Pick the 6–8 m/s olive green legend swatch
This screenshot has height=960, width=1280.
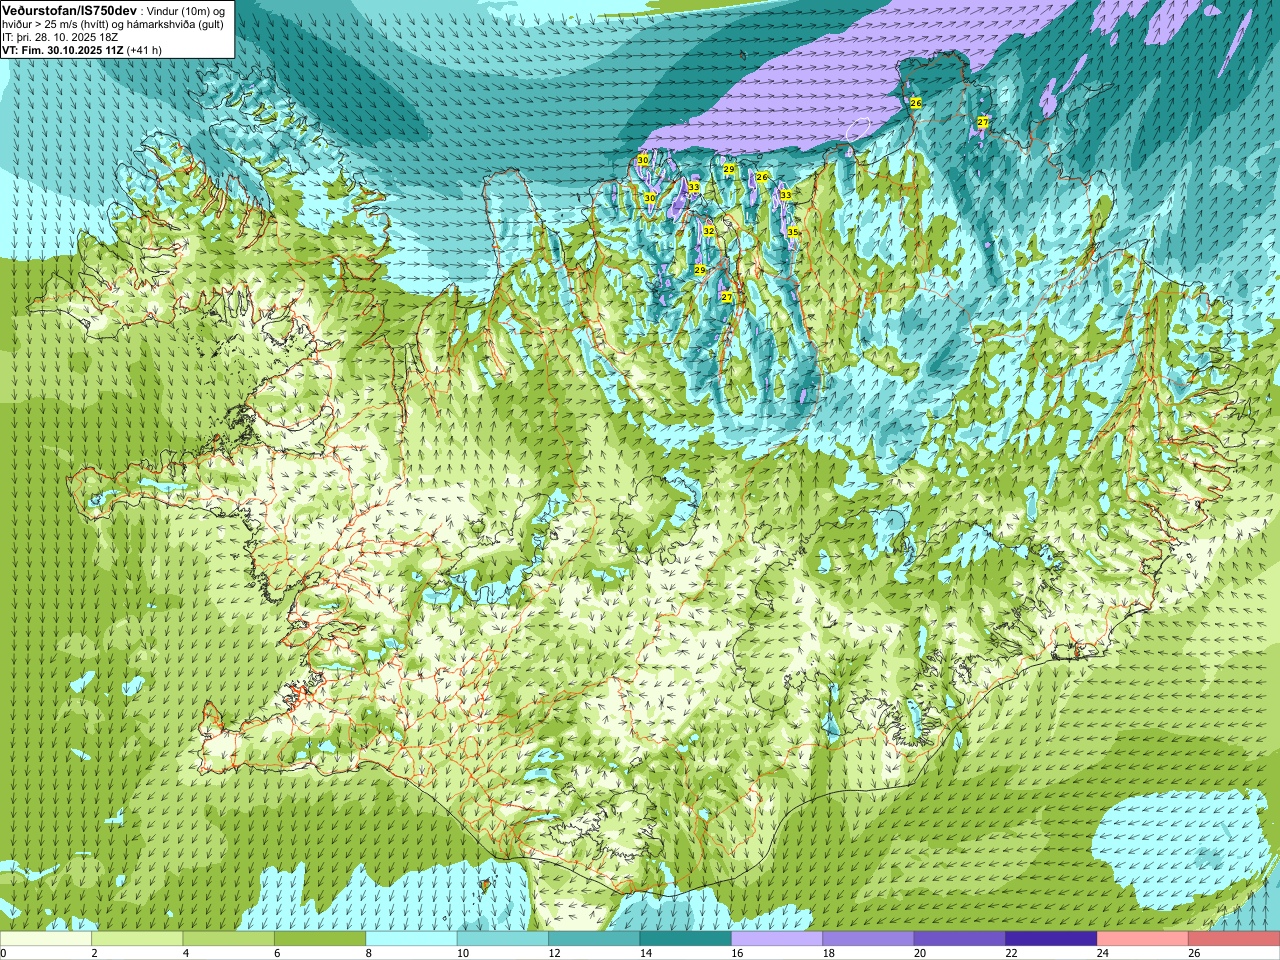coord(320,939)
